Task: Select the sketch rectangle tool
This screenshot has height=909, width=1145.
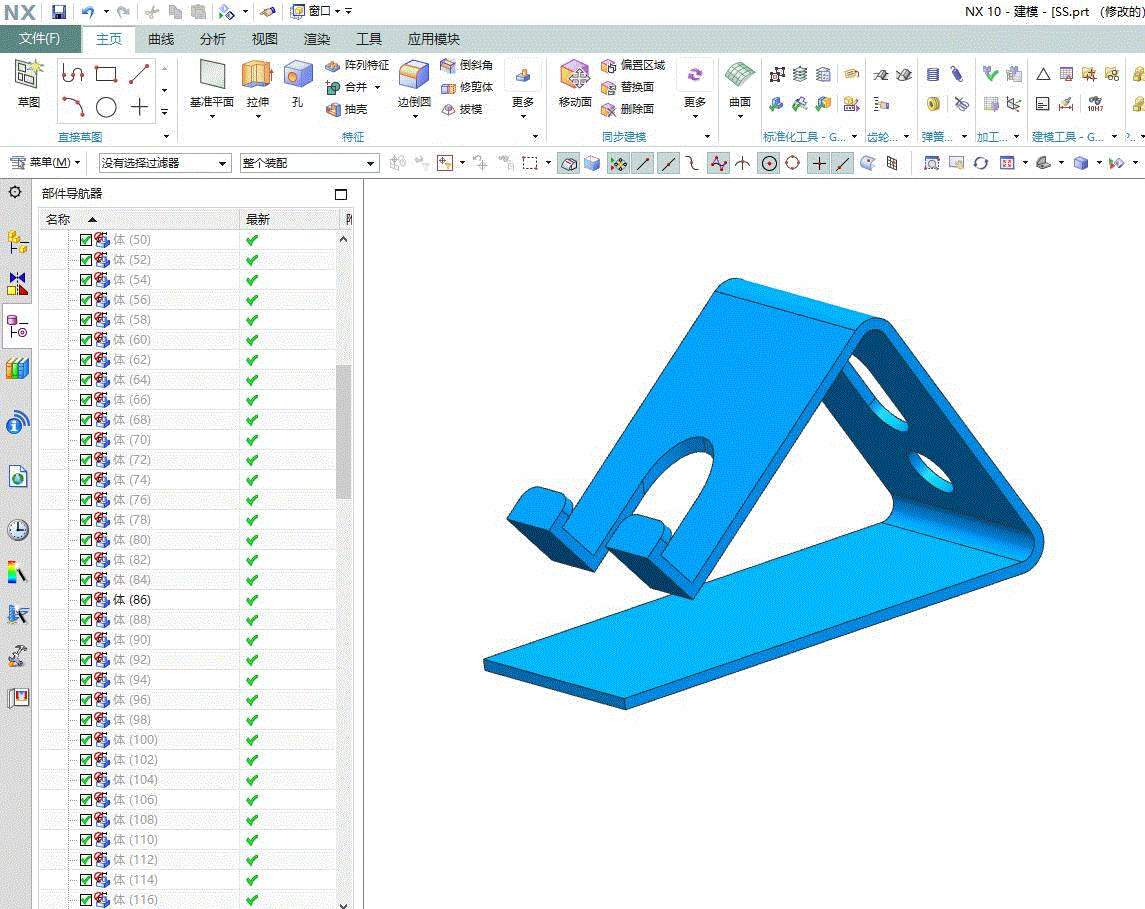Action: click(107, 74)
